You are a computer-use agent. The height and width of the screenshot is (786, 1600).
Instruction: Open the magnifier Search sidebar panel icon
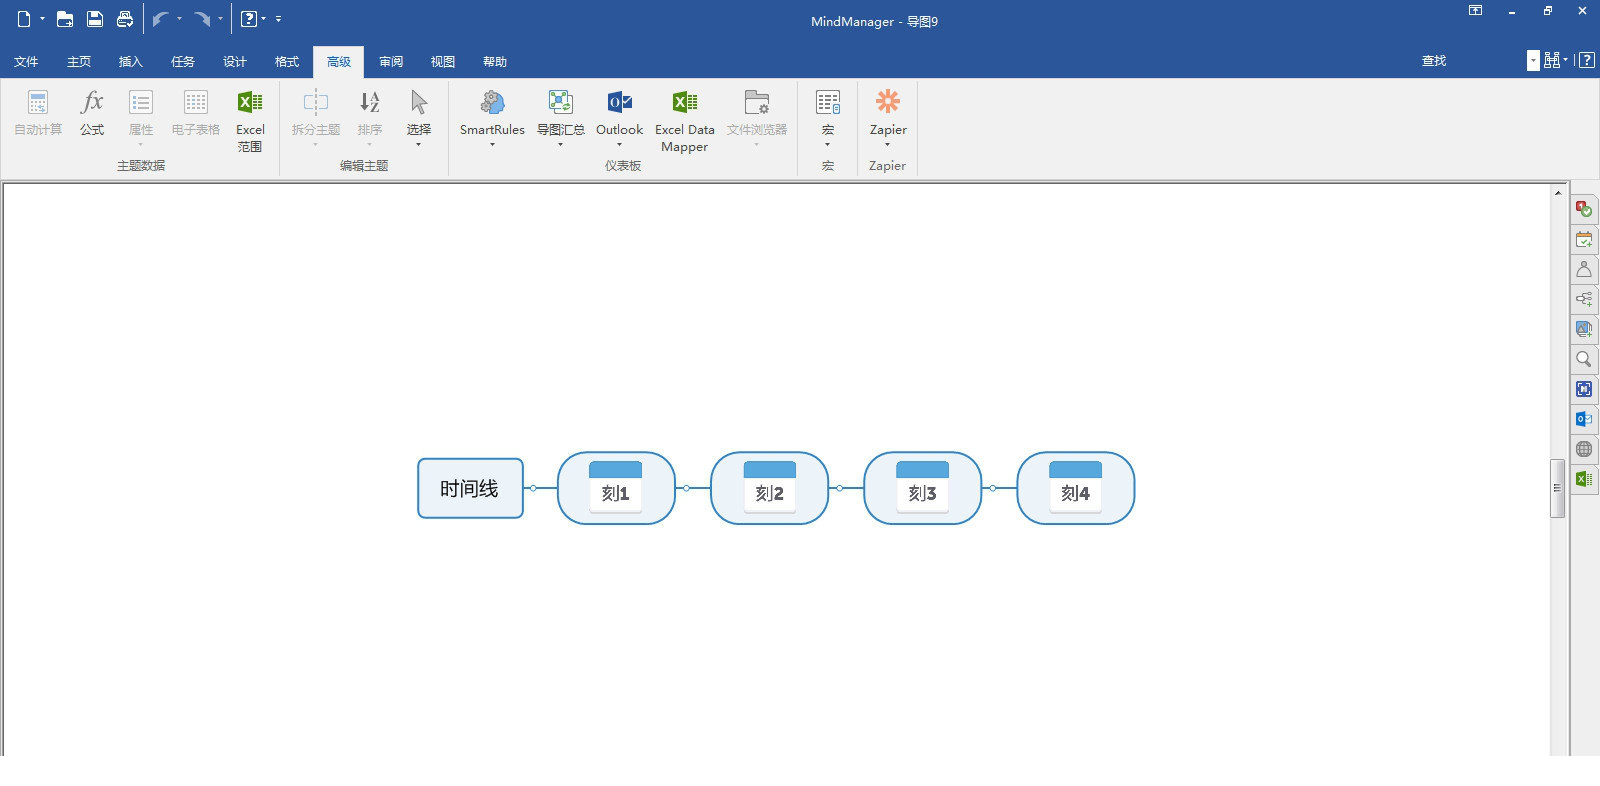click(1584, 359)
